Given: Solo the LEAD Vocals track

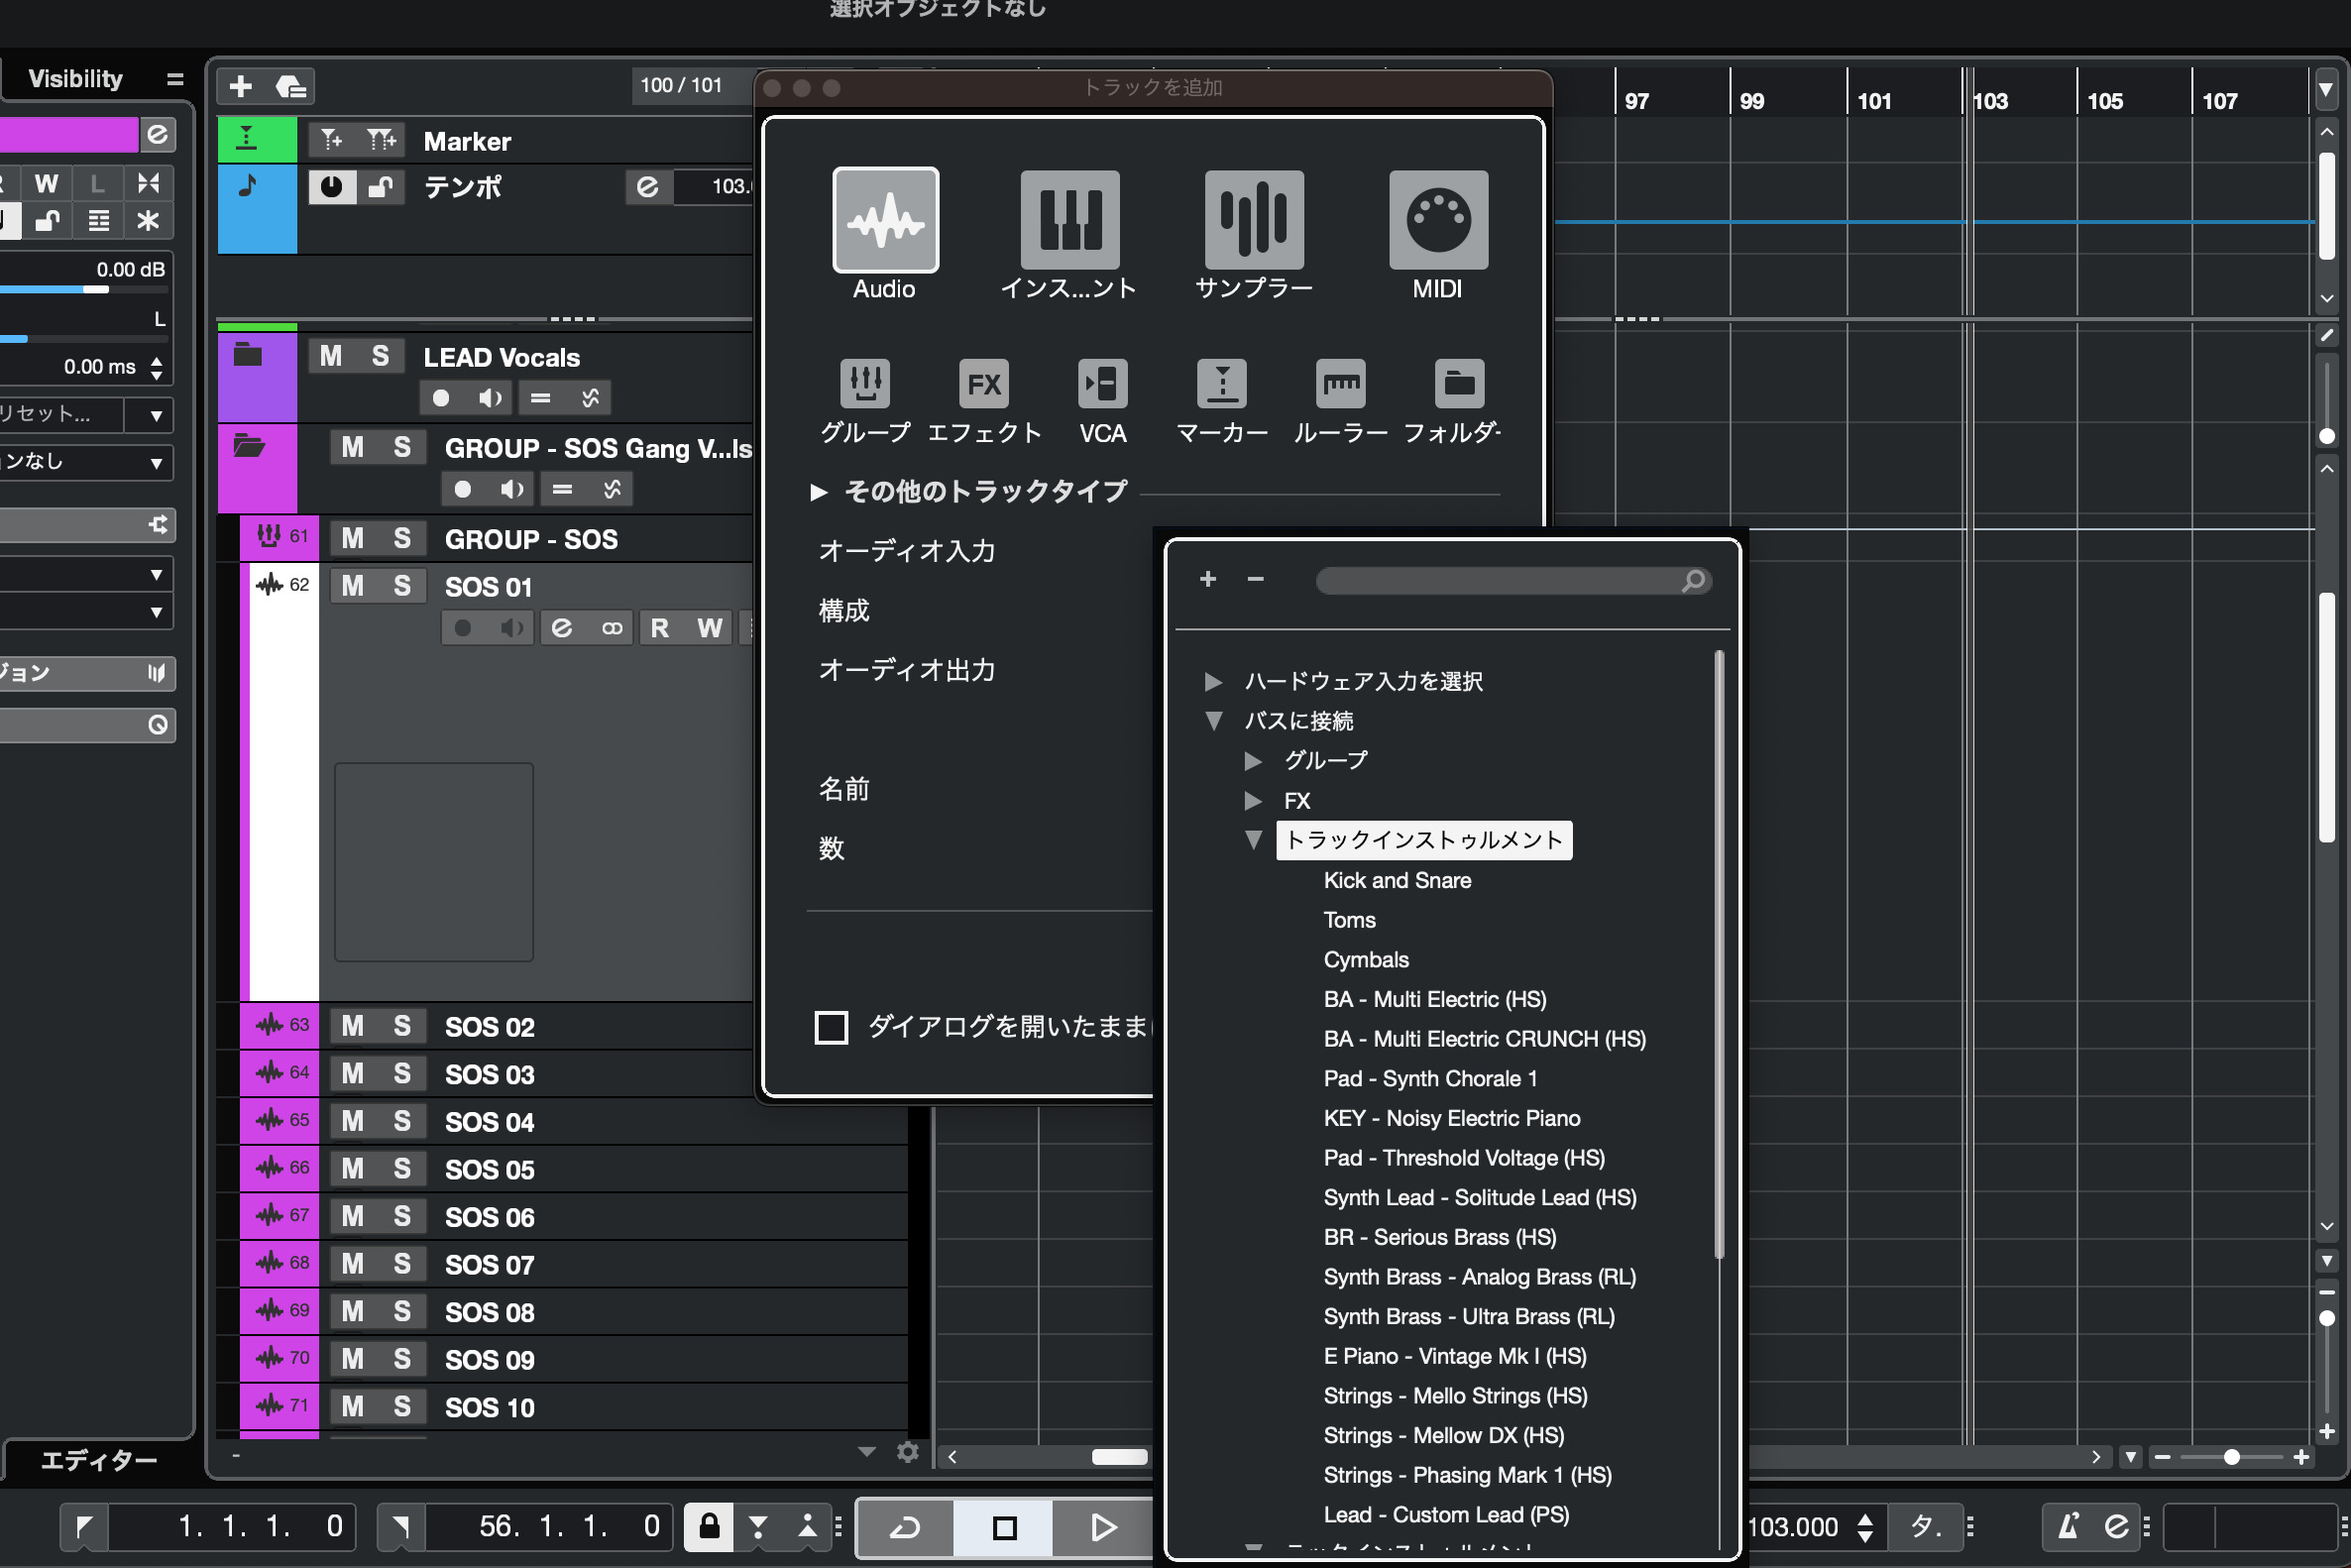Looking at the screenshot, I should pos(380,357).
